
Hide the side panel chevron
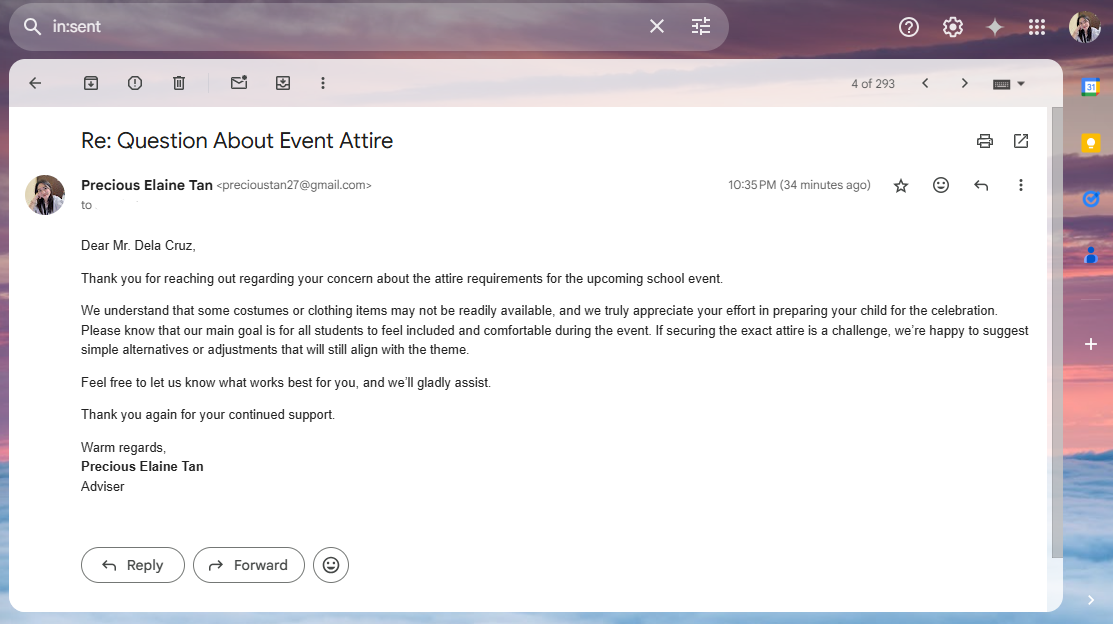tap(1091, 600)
